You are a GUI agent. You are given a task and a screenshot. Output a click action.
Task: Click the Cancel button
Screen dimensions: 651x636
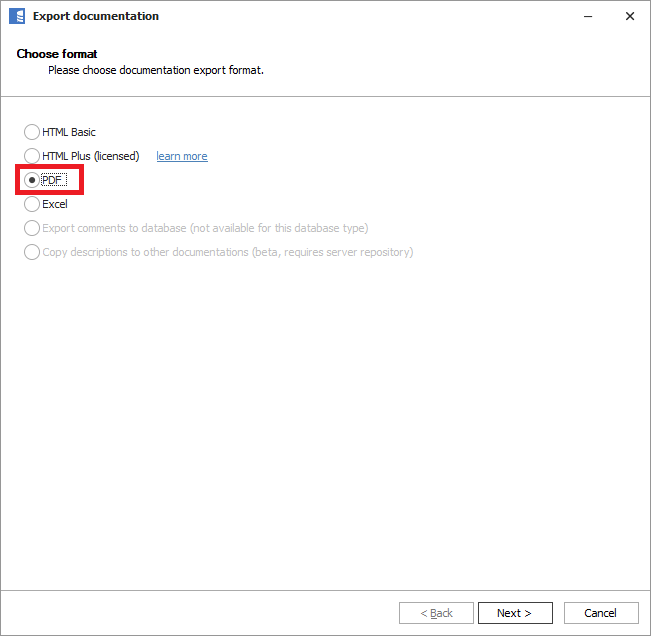[600, 613]
